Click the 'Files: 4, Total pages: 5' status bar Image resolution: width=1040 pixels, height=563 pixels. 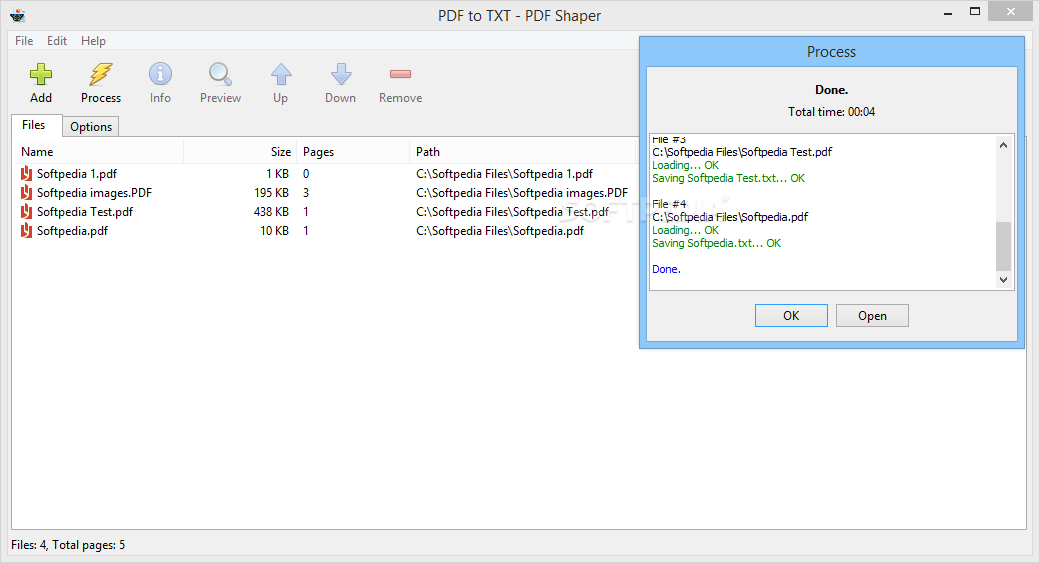(x=68, y=545)
